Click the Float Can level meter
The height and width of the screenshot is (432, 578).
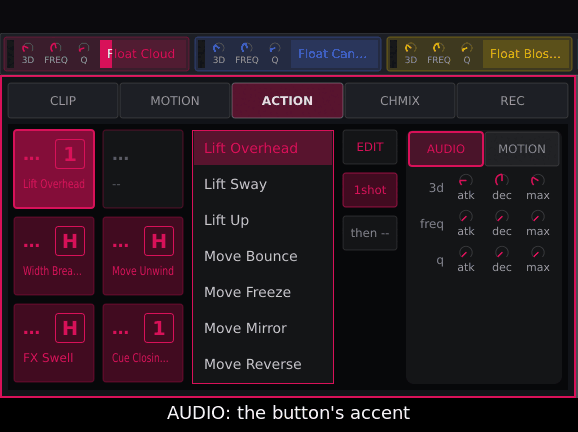coord(201,54)
